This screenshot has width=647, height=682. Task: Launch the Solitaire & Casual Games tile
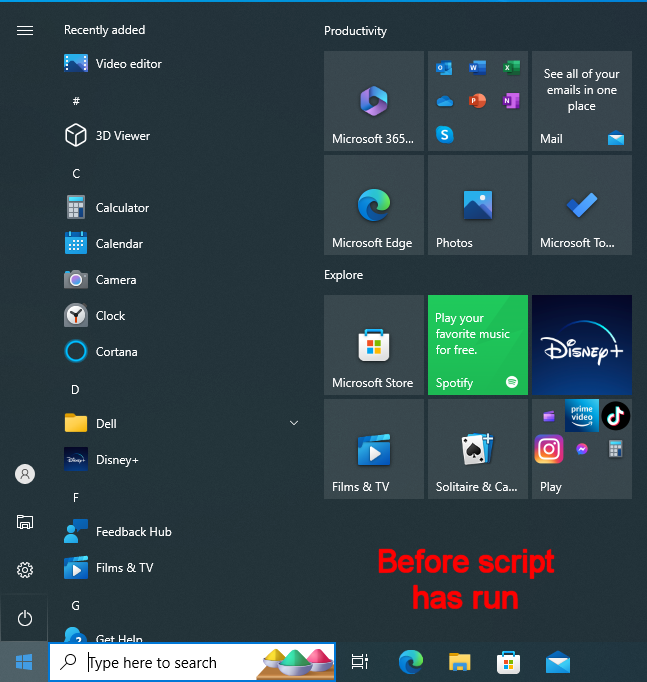[477, 449]
